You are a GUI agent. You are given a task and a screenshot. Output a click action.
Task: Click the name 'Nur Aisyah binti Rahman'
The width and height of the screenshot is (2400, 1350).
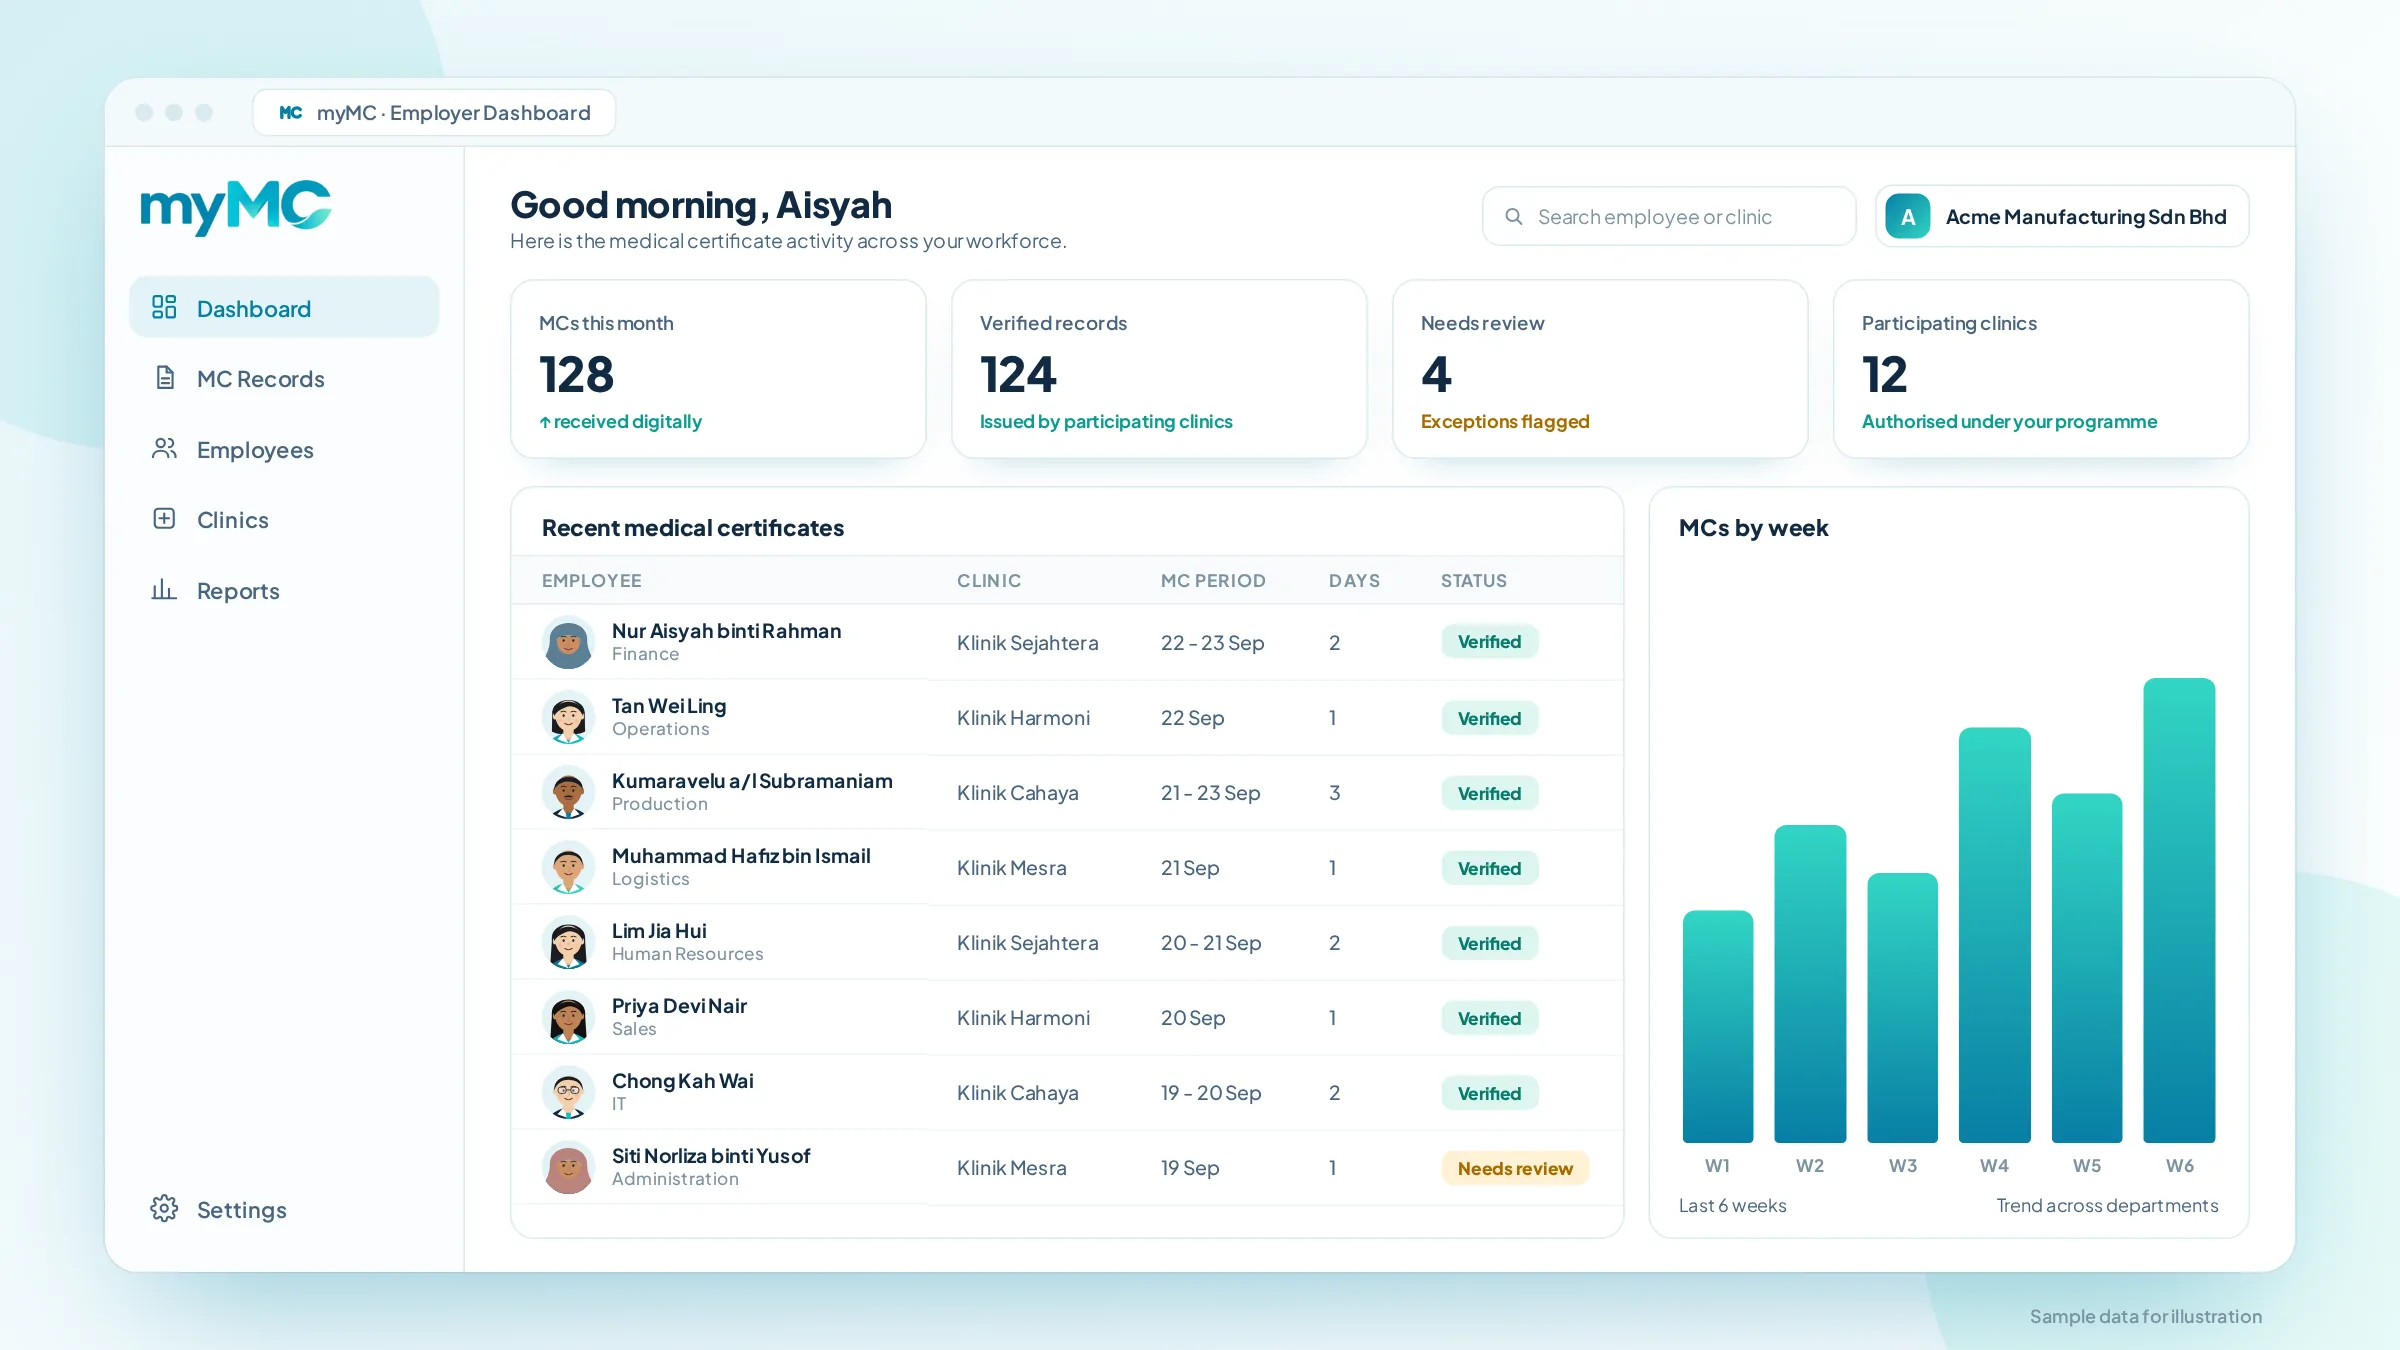coord(726,631)
